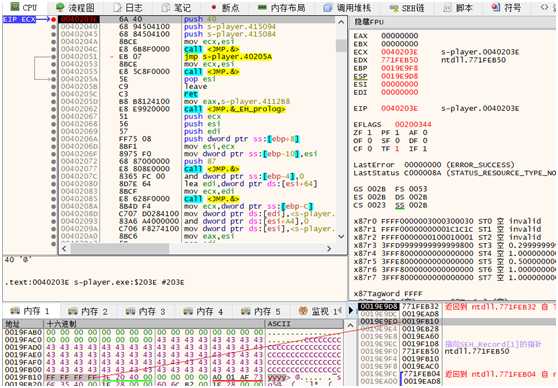Screen dimensions: 558x388
Task: Toggle breakpoint dot on 'push s-player.415084' row
Action: point(53,34)
